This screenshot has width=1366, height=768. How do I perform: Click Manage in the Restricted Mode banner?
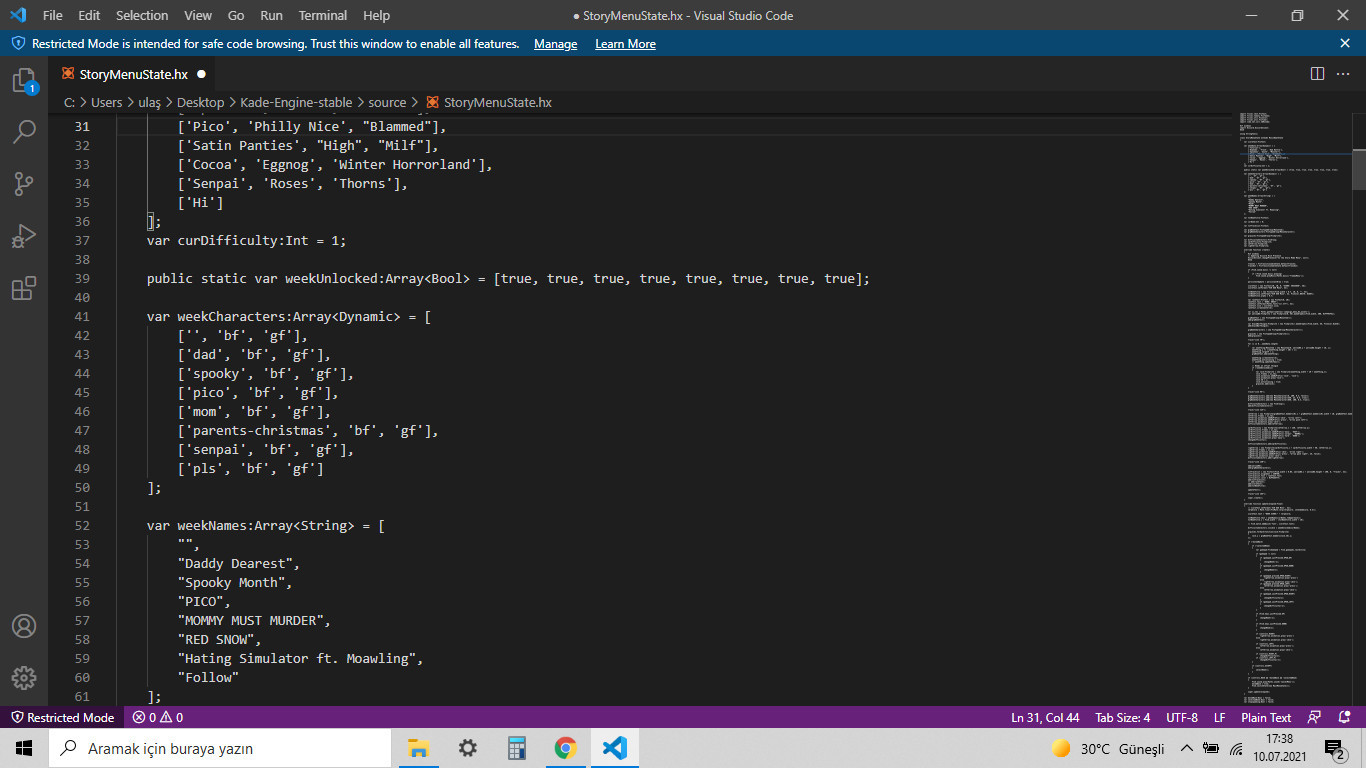point(555,43)
